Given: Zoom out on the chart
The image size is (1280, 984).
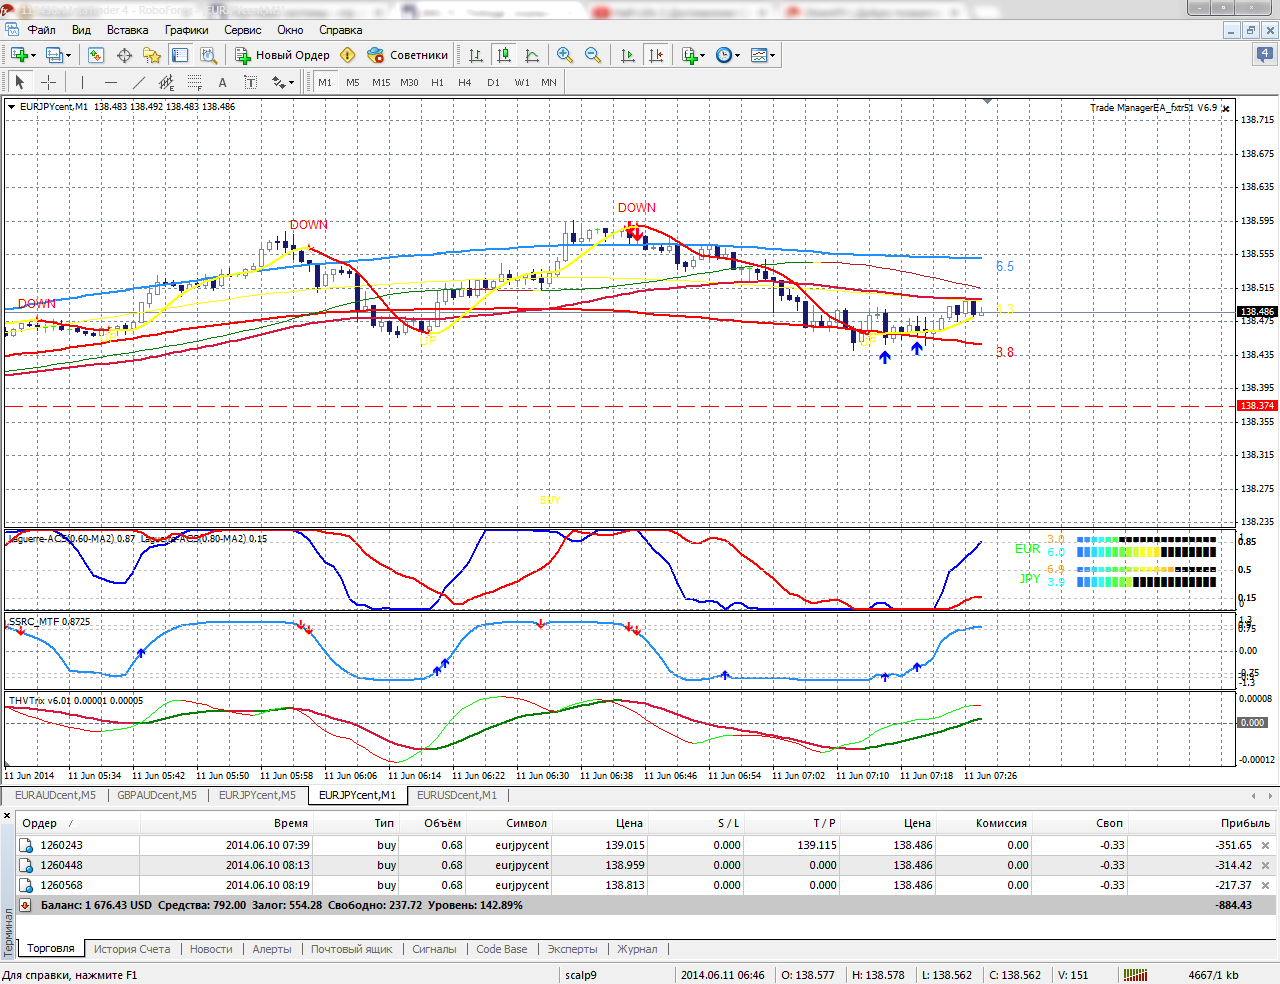Looking at the screenshot, I should click(593, 55).
